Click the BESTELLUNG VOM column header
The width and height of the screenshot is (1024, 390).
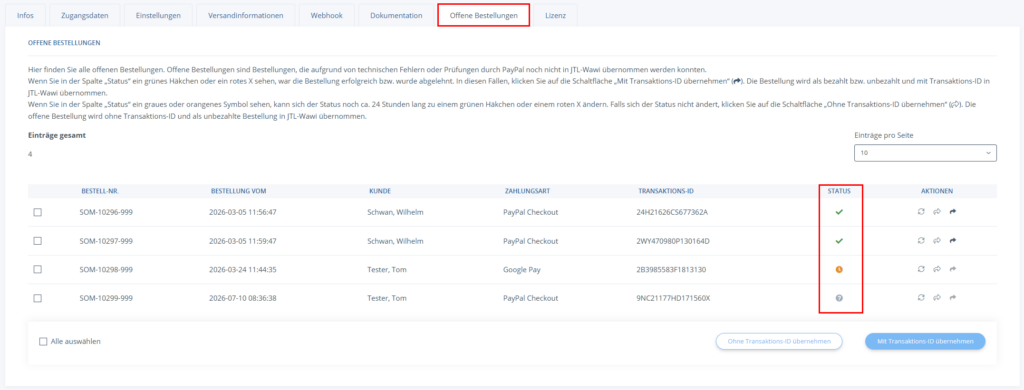pos(238,191)
